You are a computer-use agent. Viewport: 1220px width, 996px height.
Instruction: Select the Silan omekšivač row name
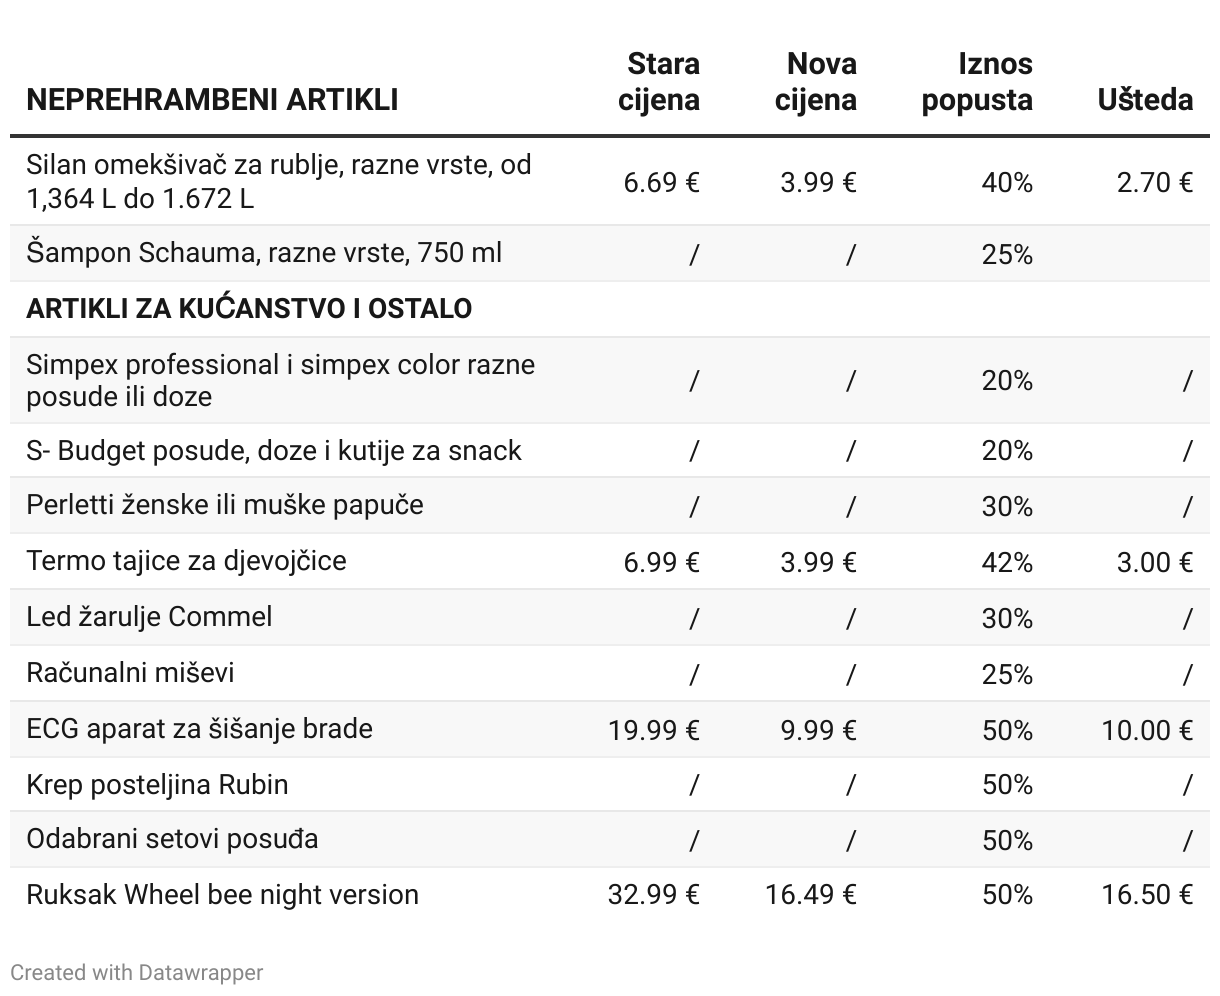click(x=279, y=181)
